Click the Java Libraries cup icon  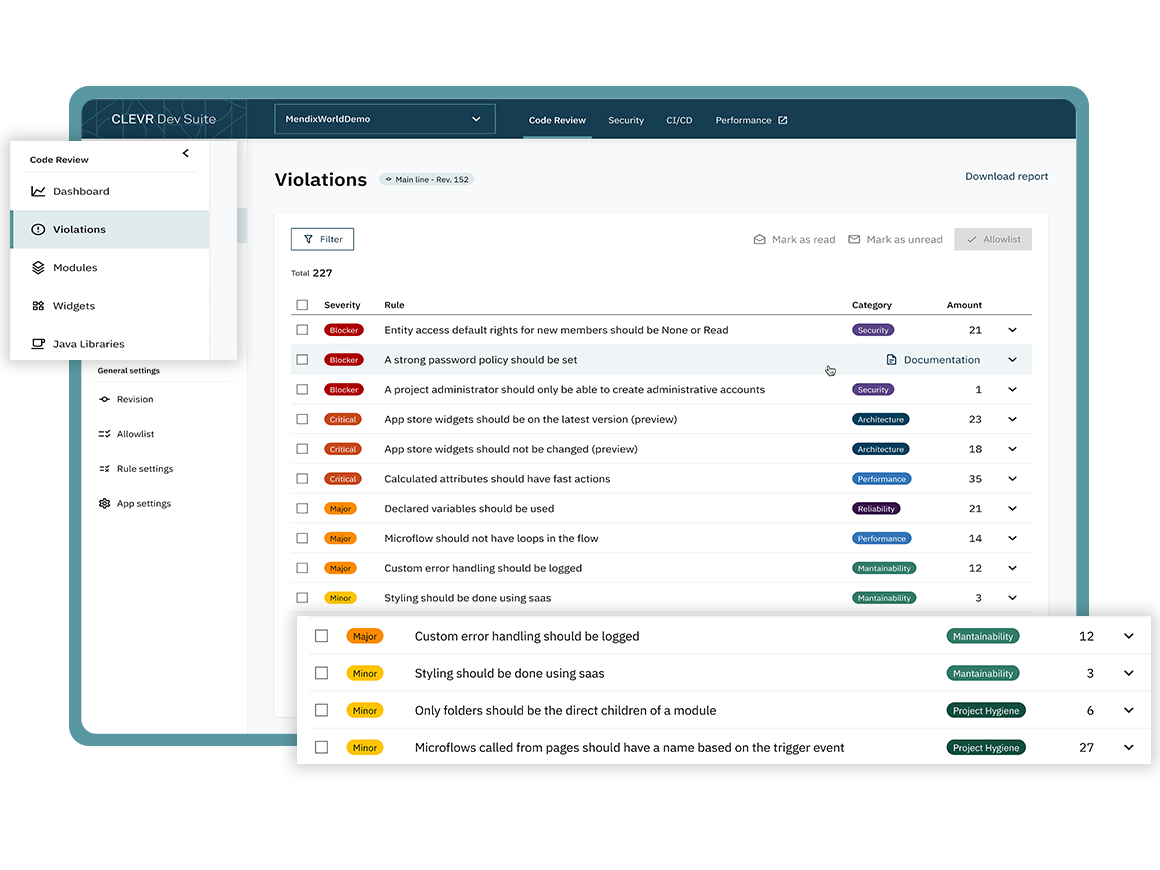pos(38,344)
